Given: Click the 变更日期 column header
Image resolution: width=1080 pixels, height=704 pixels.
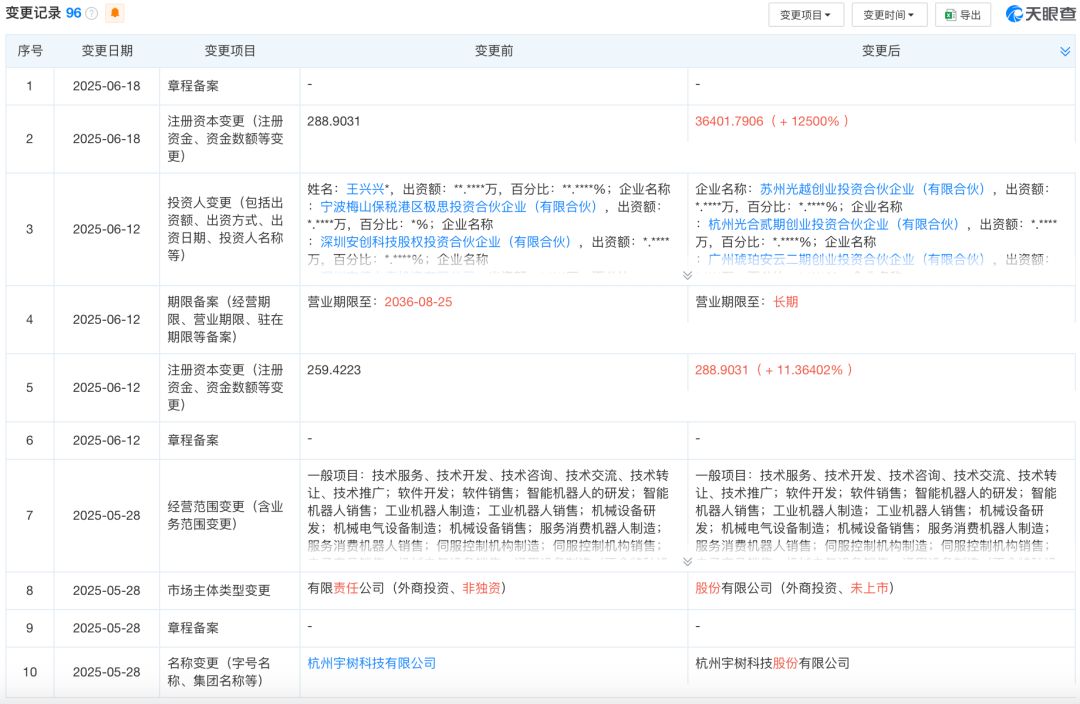Looking at the screenshot, I should pyautogui.click(x=107, y=51).
